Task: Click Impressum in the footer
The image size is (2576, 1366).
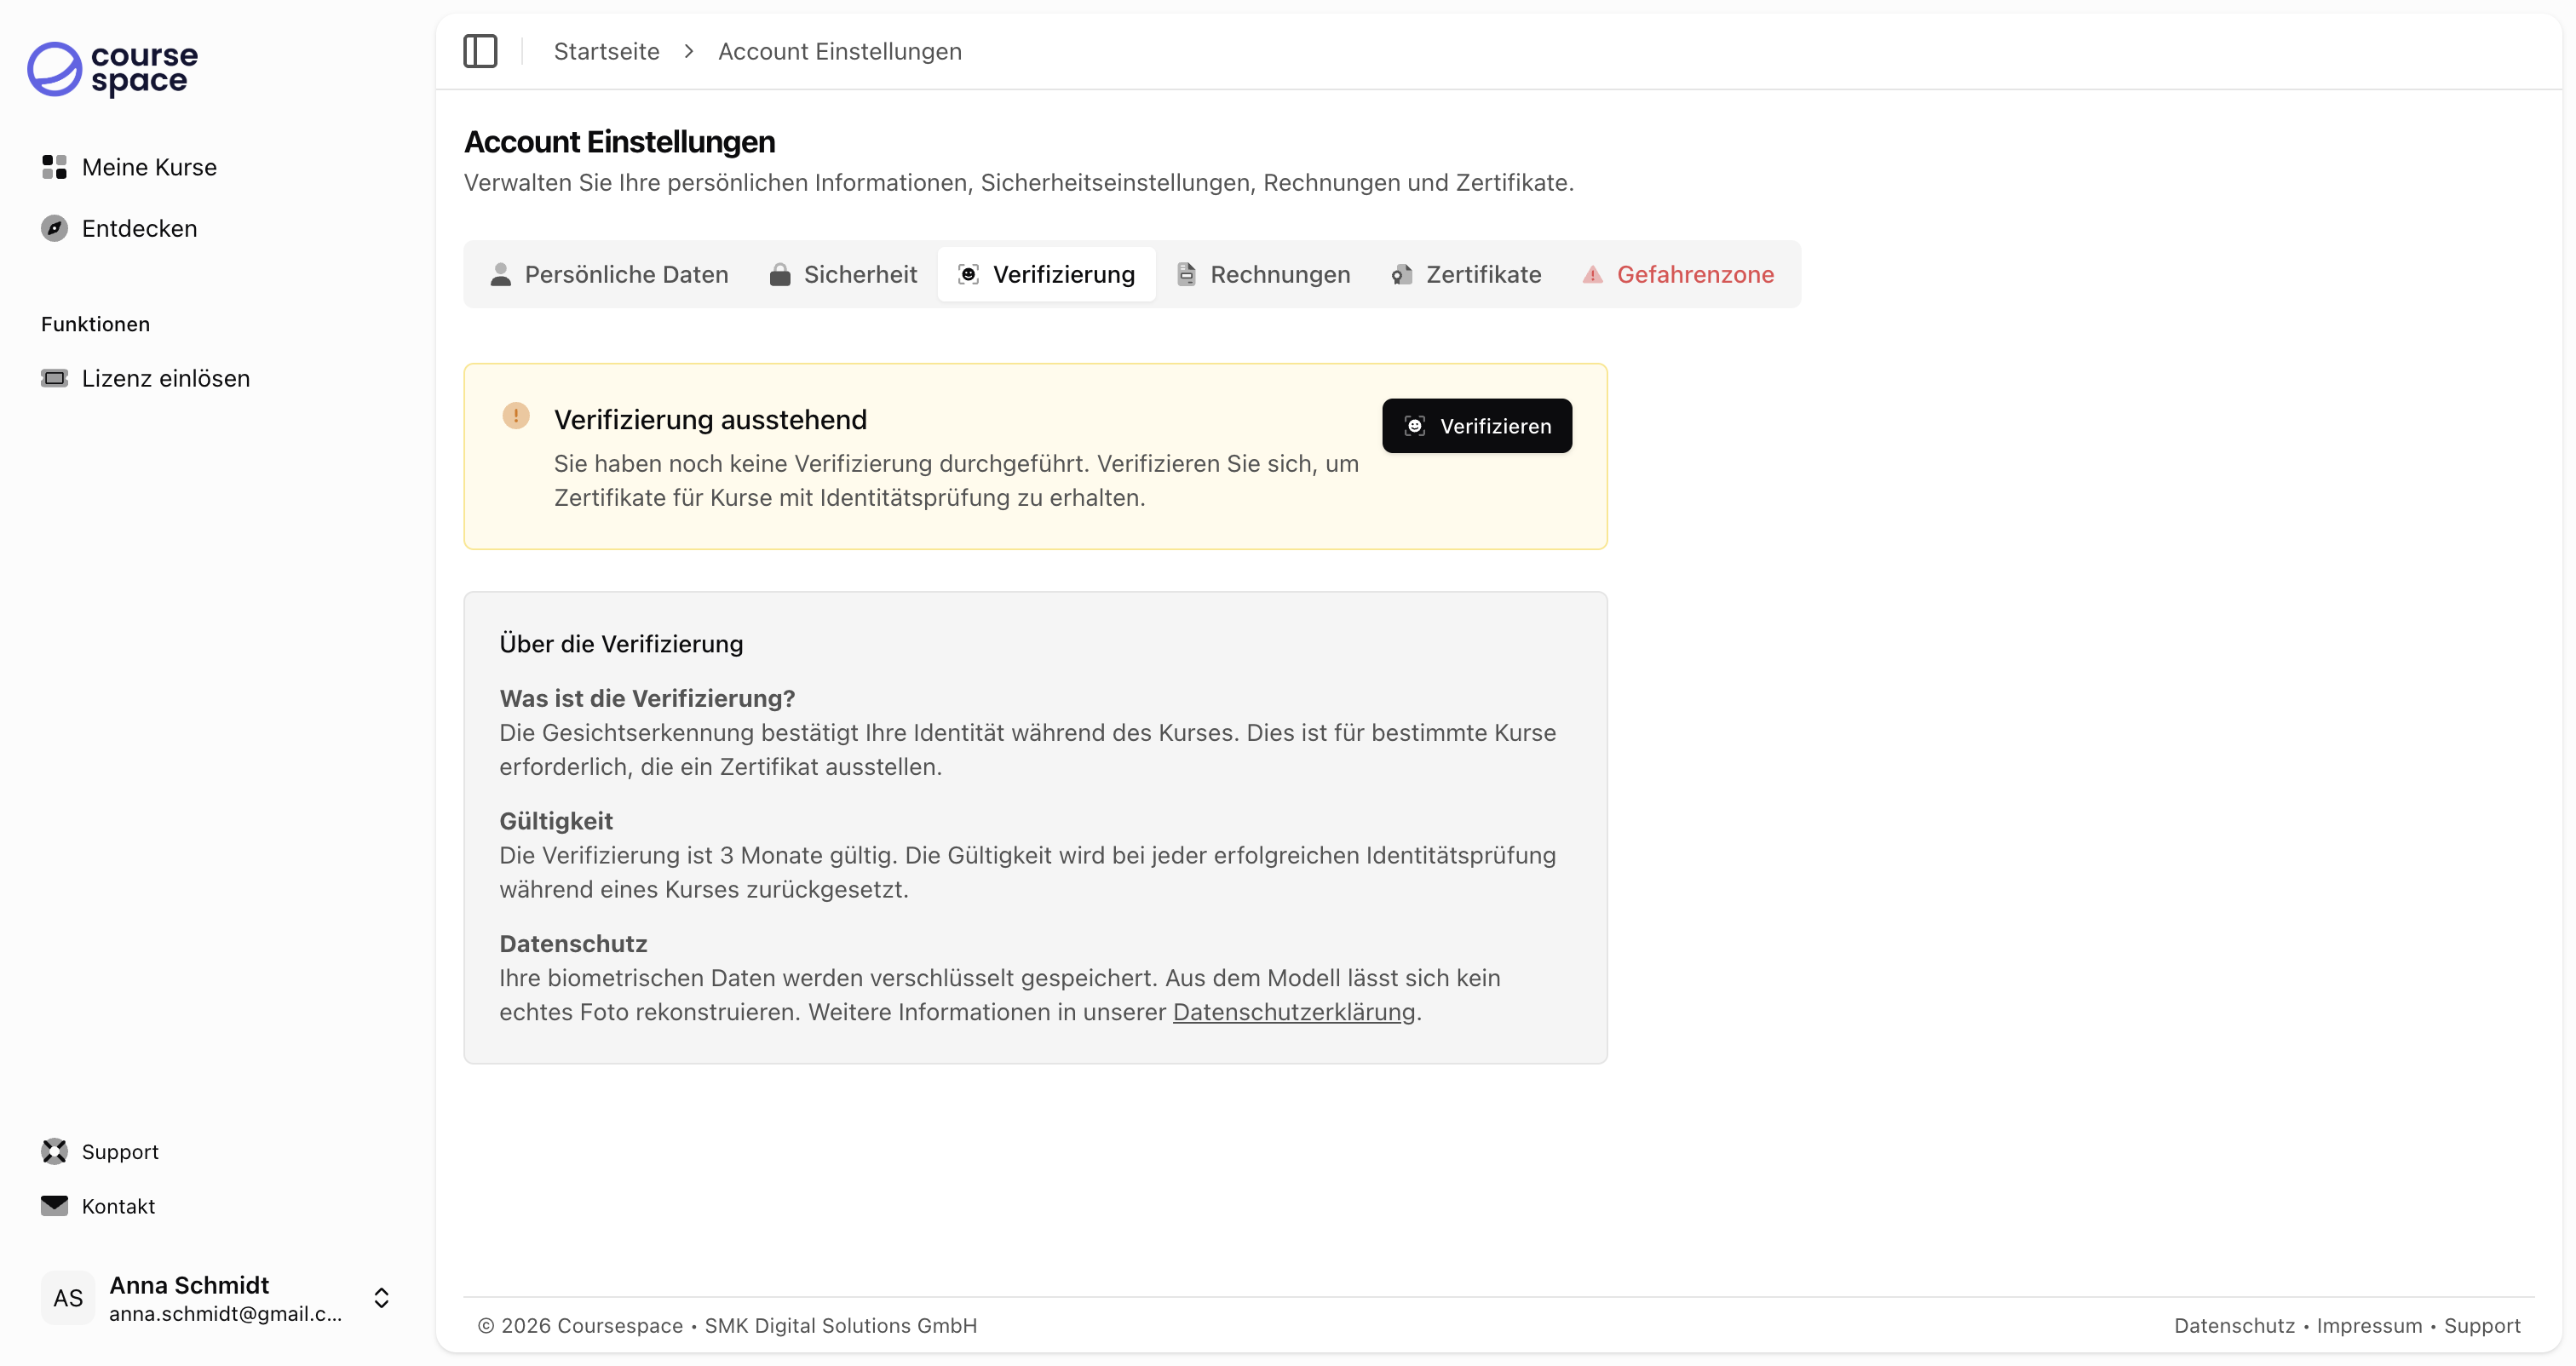Action: pos(2369,1325)
